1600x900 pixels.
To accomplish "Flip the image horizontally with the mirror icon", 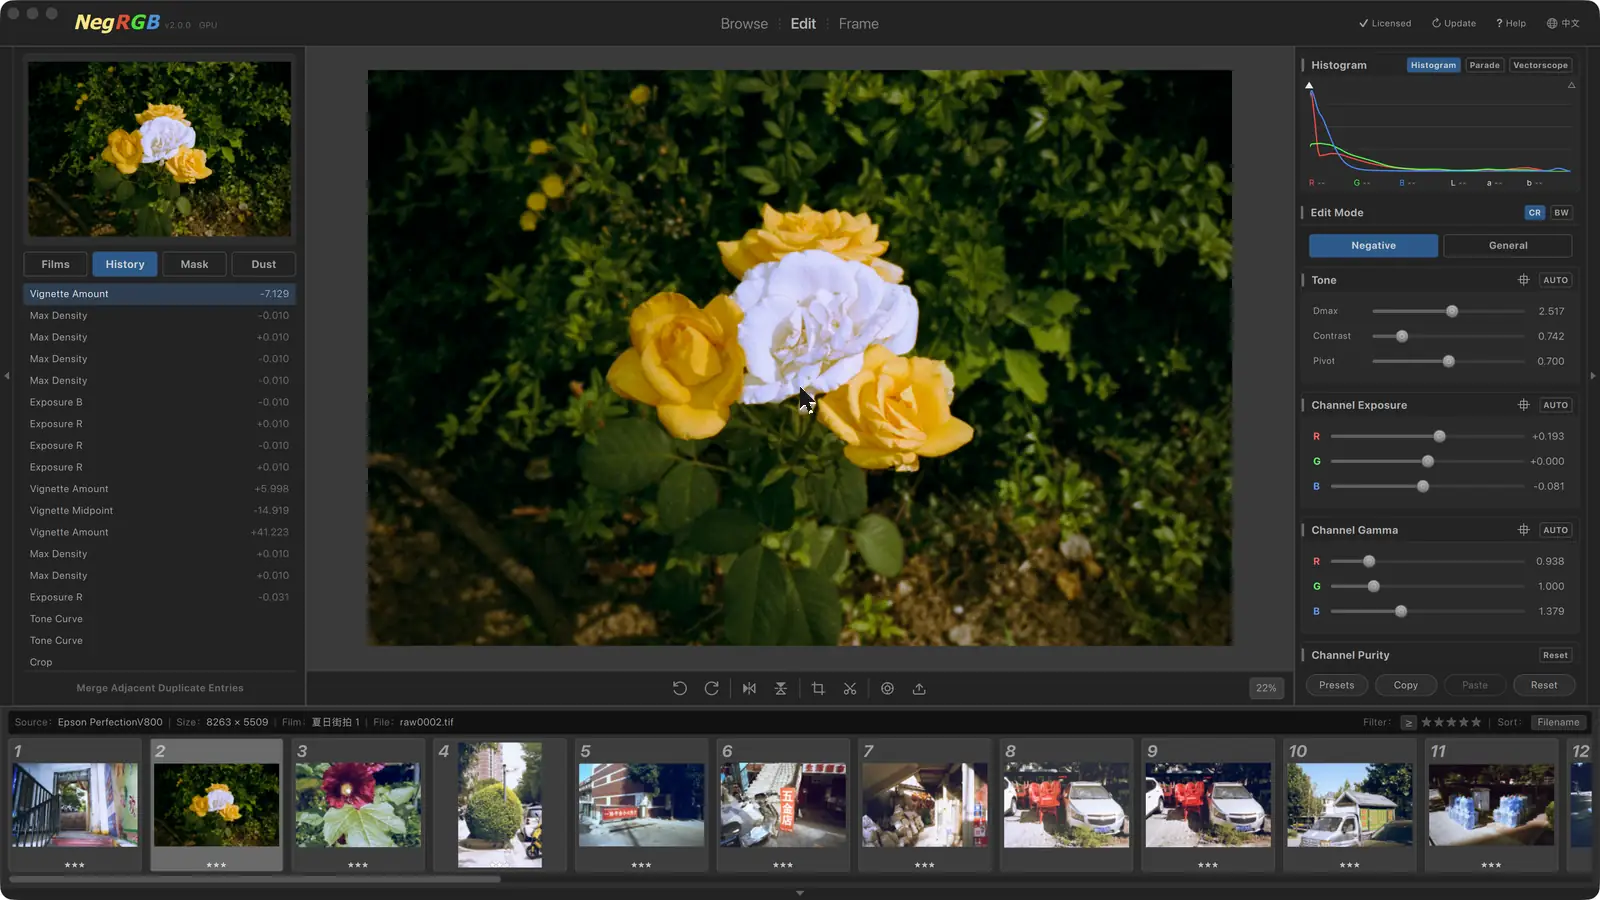I will [x=749, y=688].
